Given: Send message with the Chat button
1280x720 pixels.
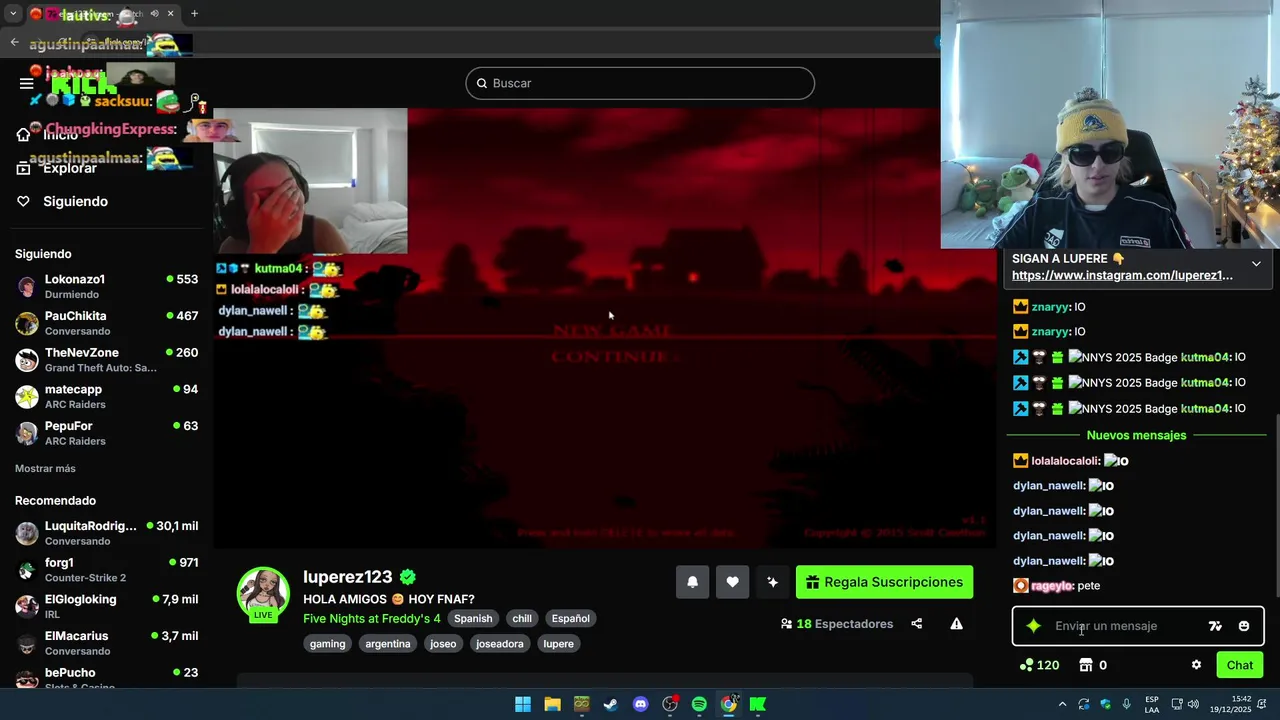Looking at the screenshot, I should coord(1240,665).
